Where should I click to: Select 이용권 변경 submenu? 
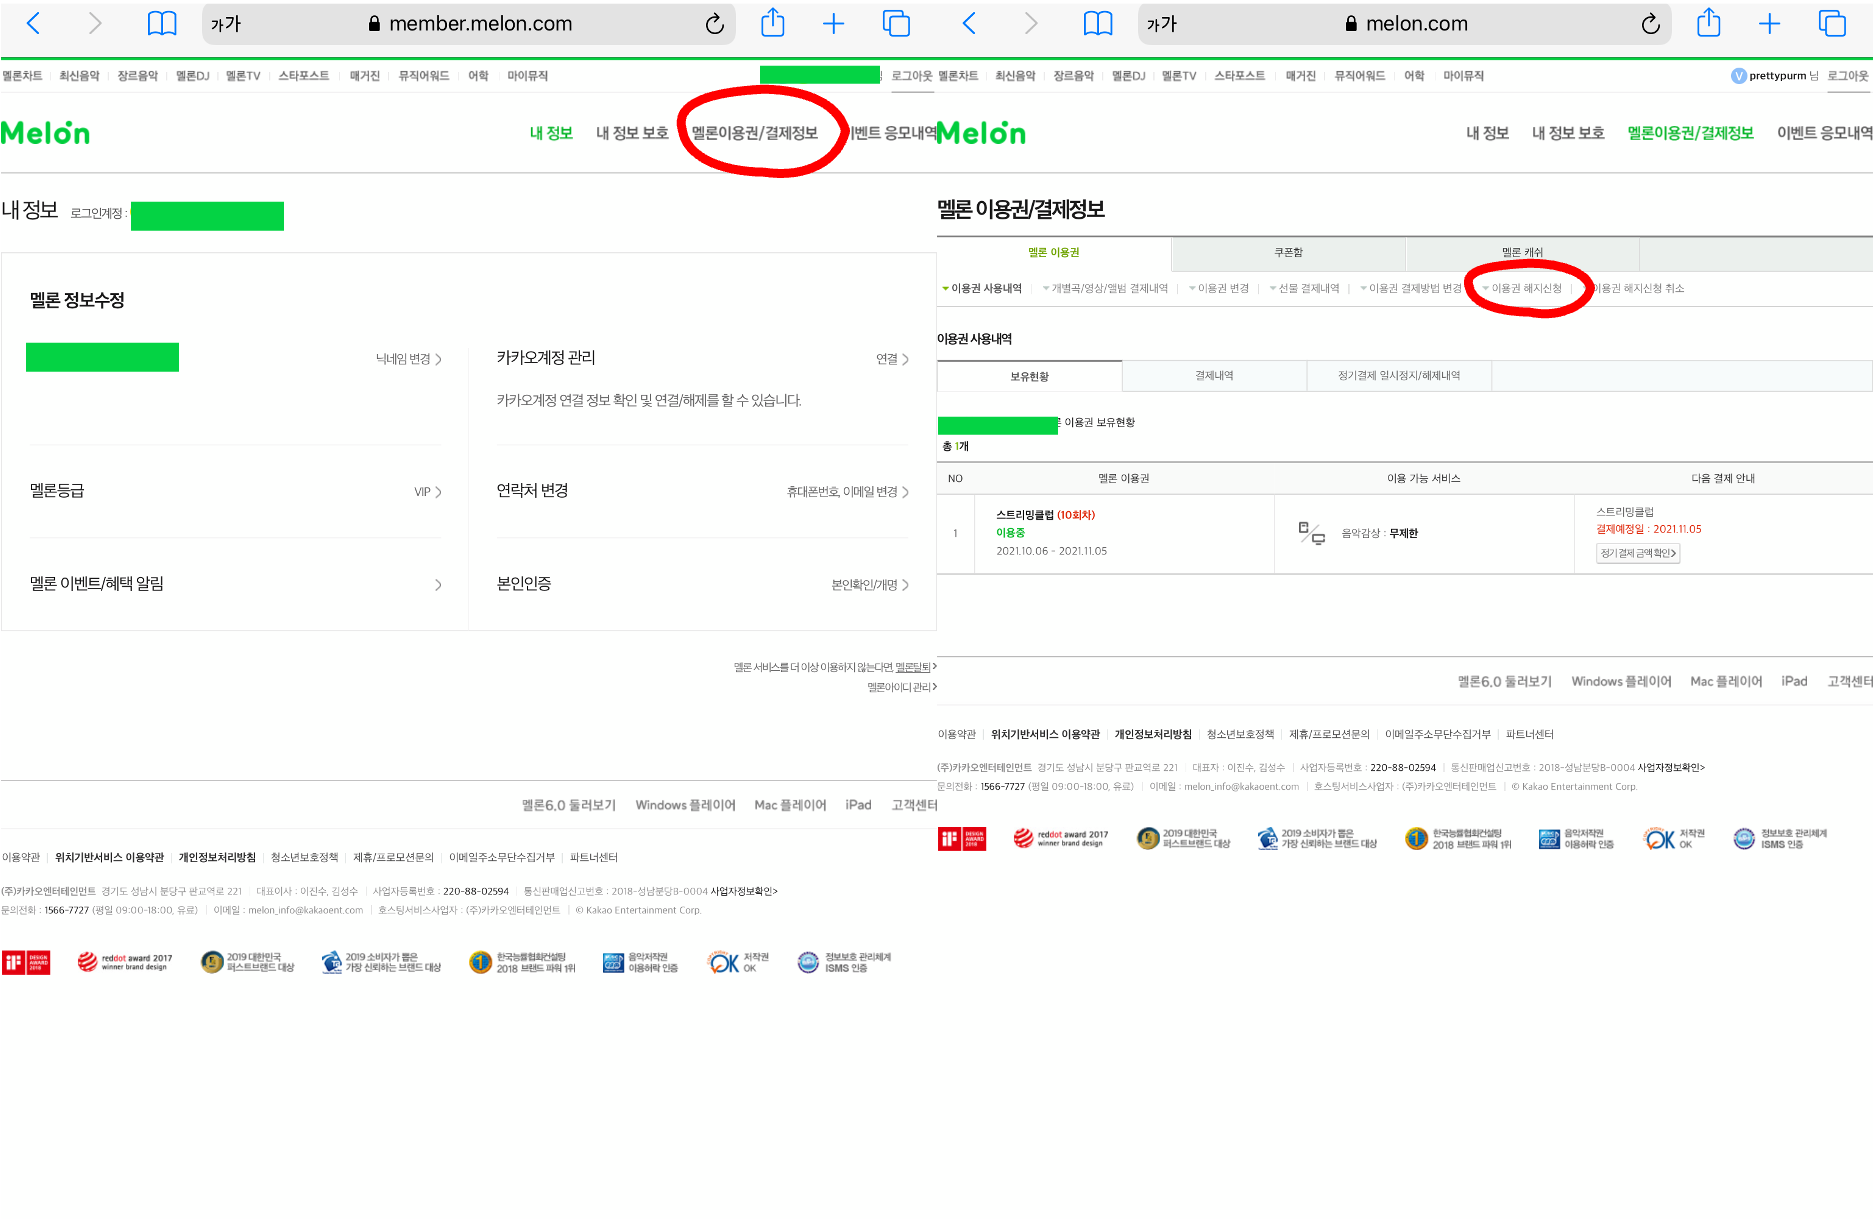1219,288
